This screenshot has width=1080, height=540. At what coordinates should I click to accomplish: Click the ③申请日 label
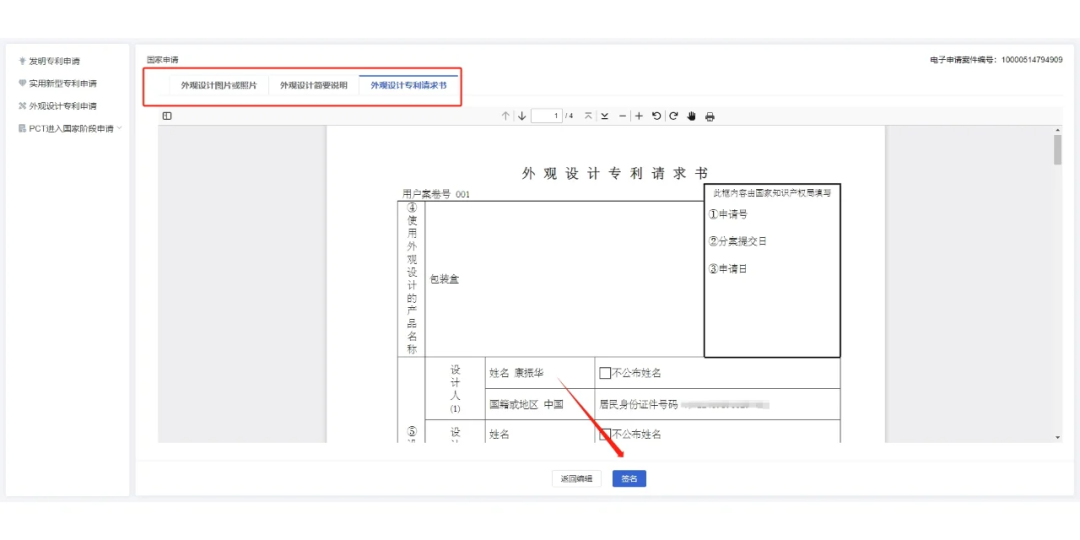[728, 269]
